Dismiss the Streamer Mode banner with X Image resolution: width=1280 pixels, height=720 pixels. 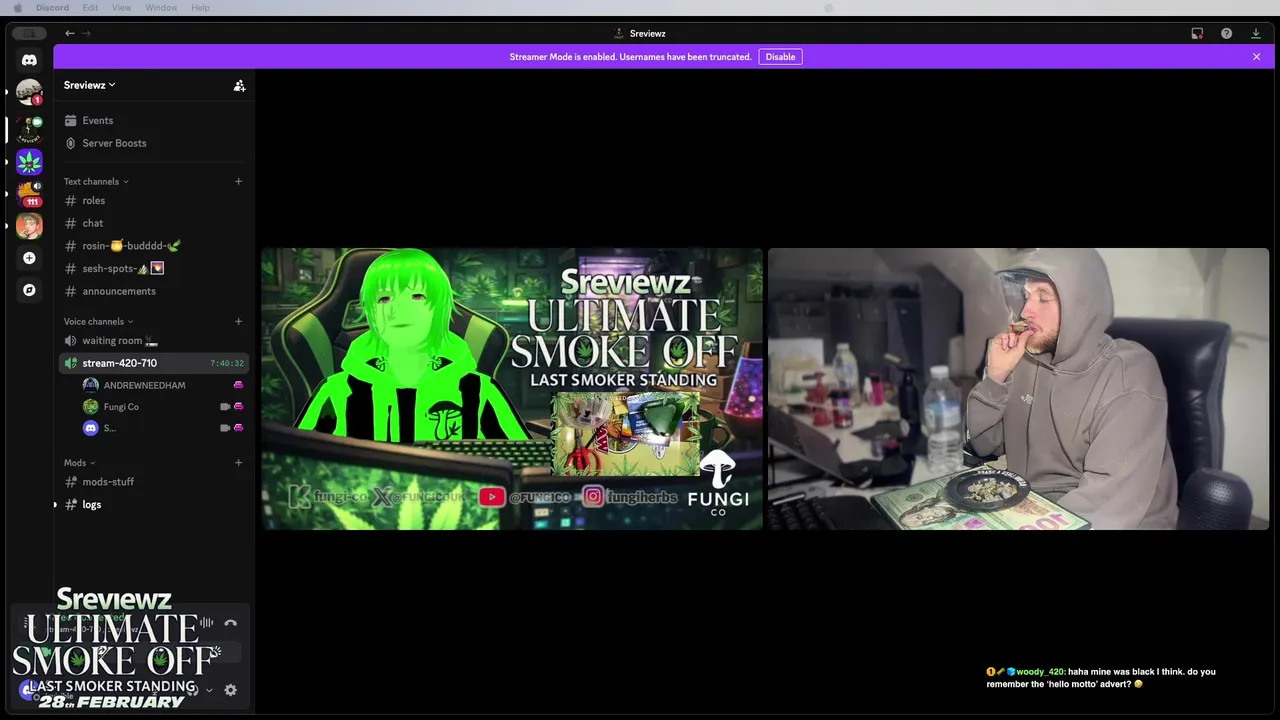1256,57
